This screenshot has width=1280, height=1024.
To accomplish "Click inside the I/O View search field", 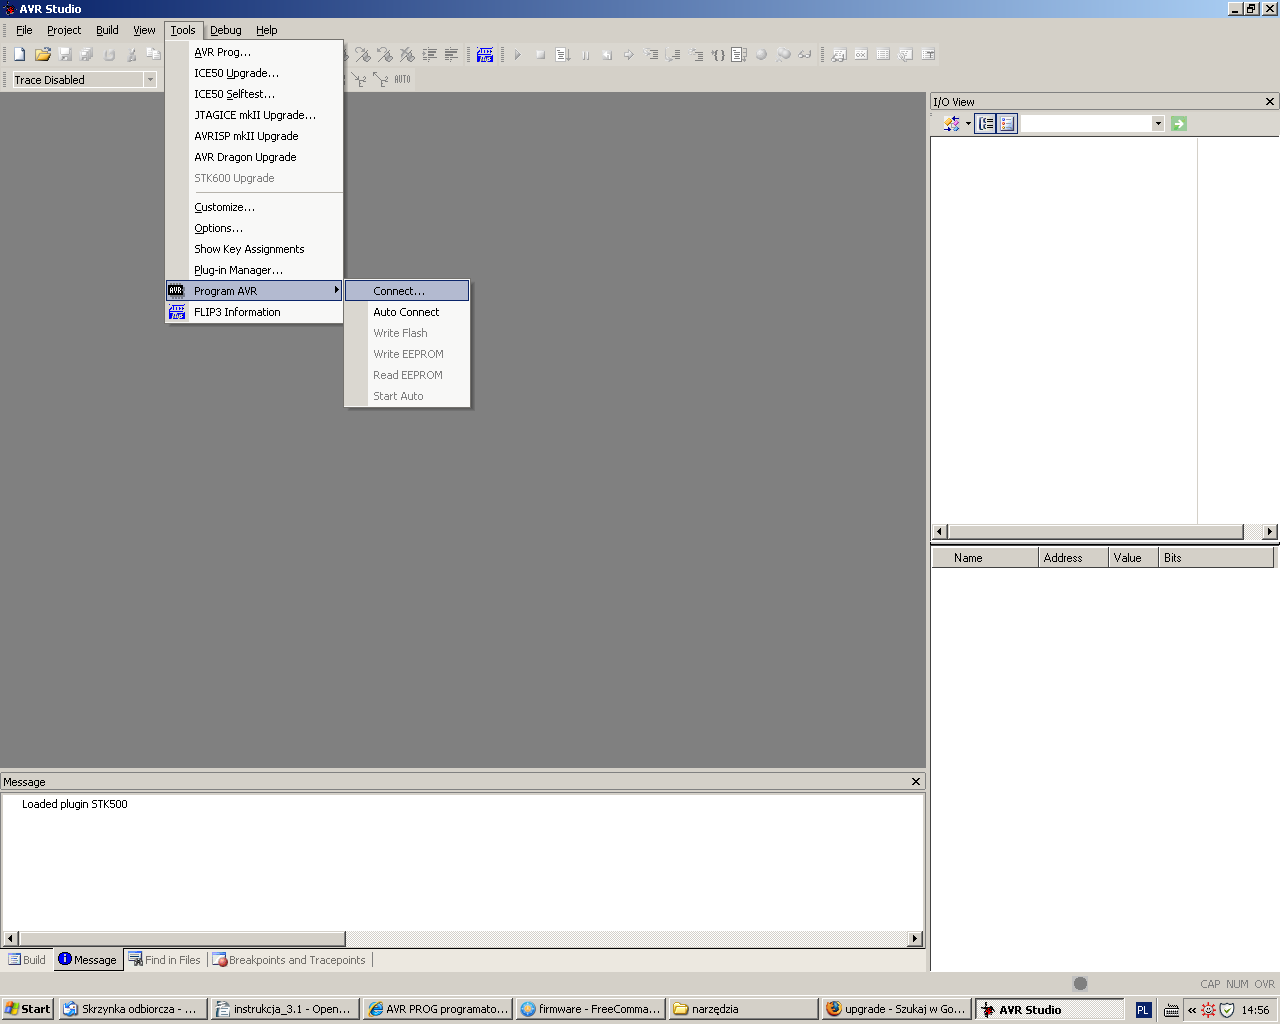I will (x=1086, y=124).
